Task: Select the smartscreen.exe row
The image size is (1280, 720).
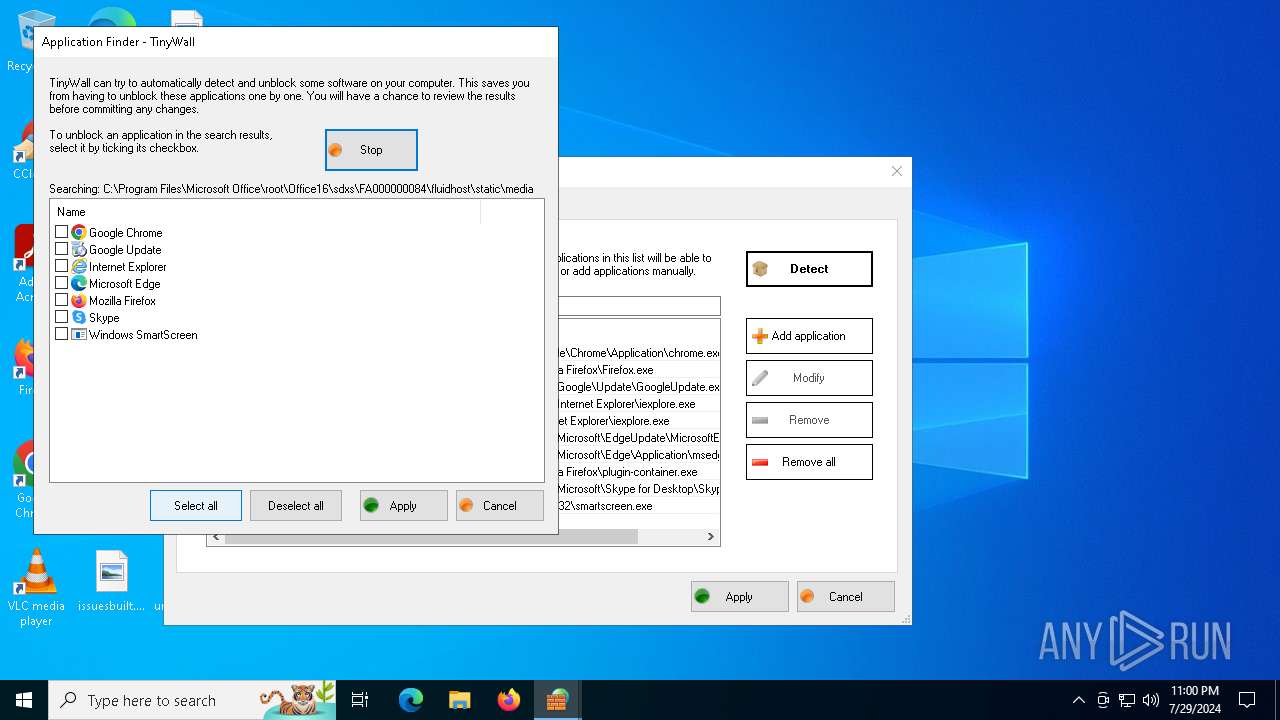Action: click(x=639, y=506)
